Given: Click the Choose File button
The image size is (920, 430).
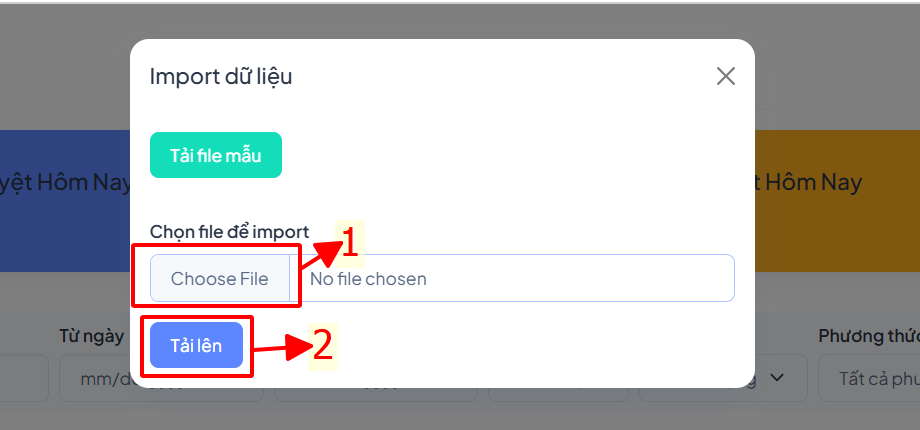Looking at the screenshot, I should coord(219,278).
